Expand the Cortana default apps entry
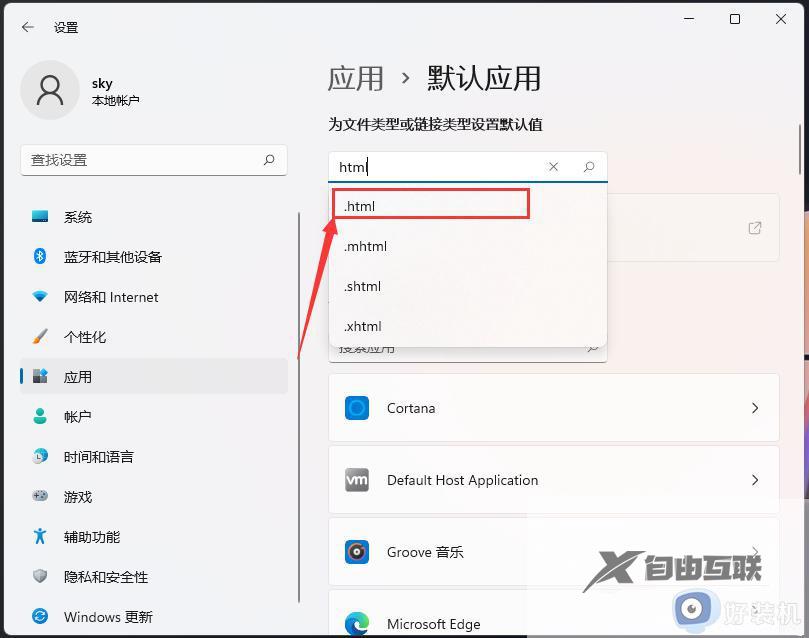The image size is (809, 638). [x=554, y=408]
